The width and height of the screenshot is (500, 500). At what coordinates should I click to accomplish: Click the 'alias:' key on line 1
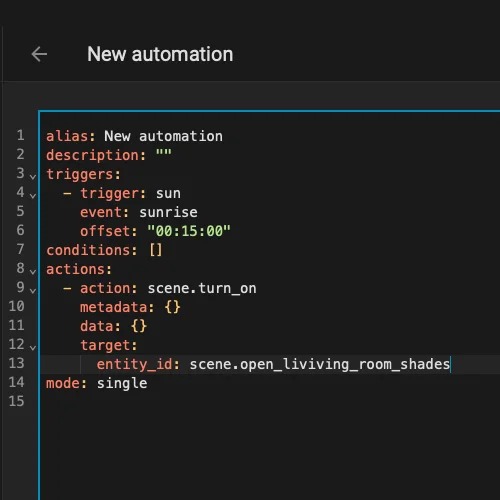71,136
